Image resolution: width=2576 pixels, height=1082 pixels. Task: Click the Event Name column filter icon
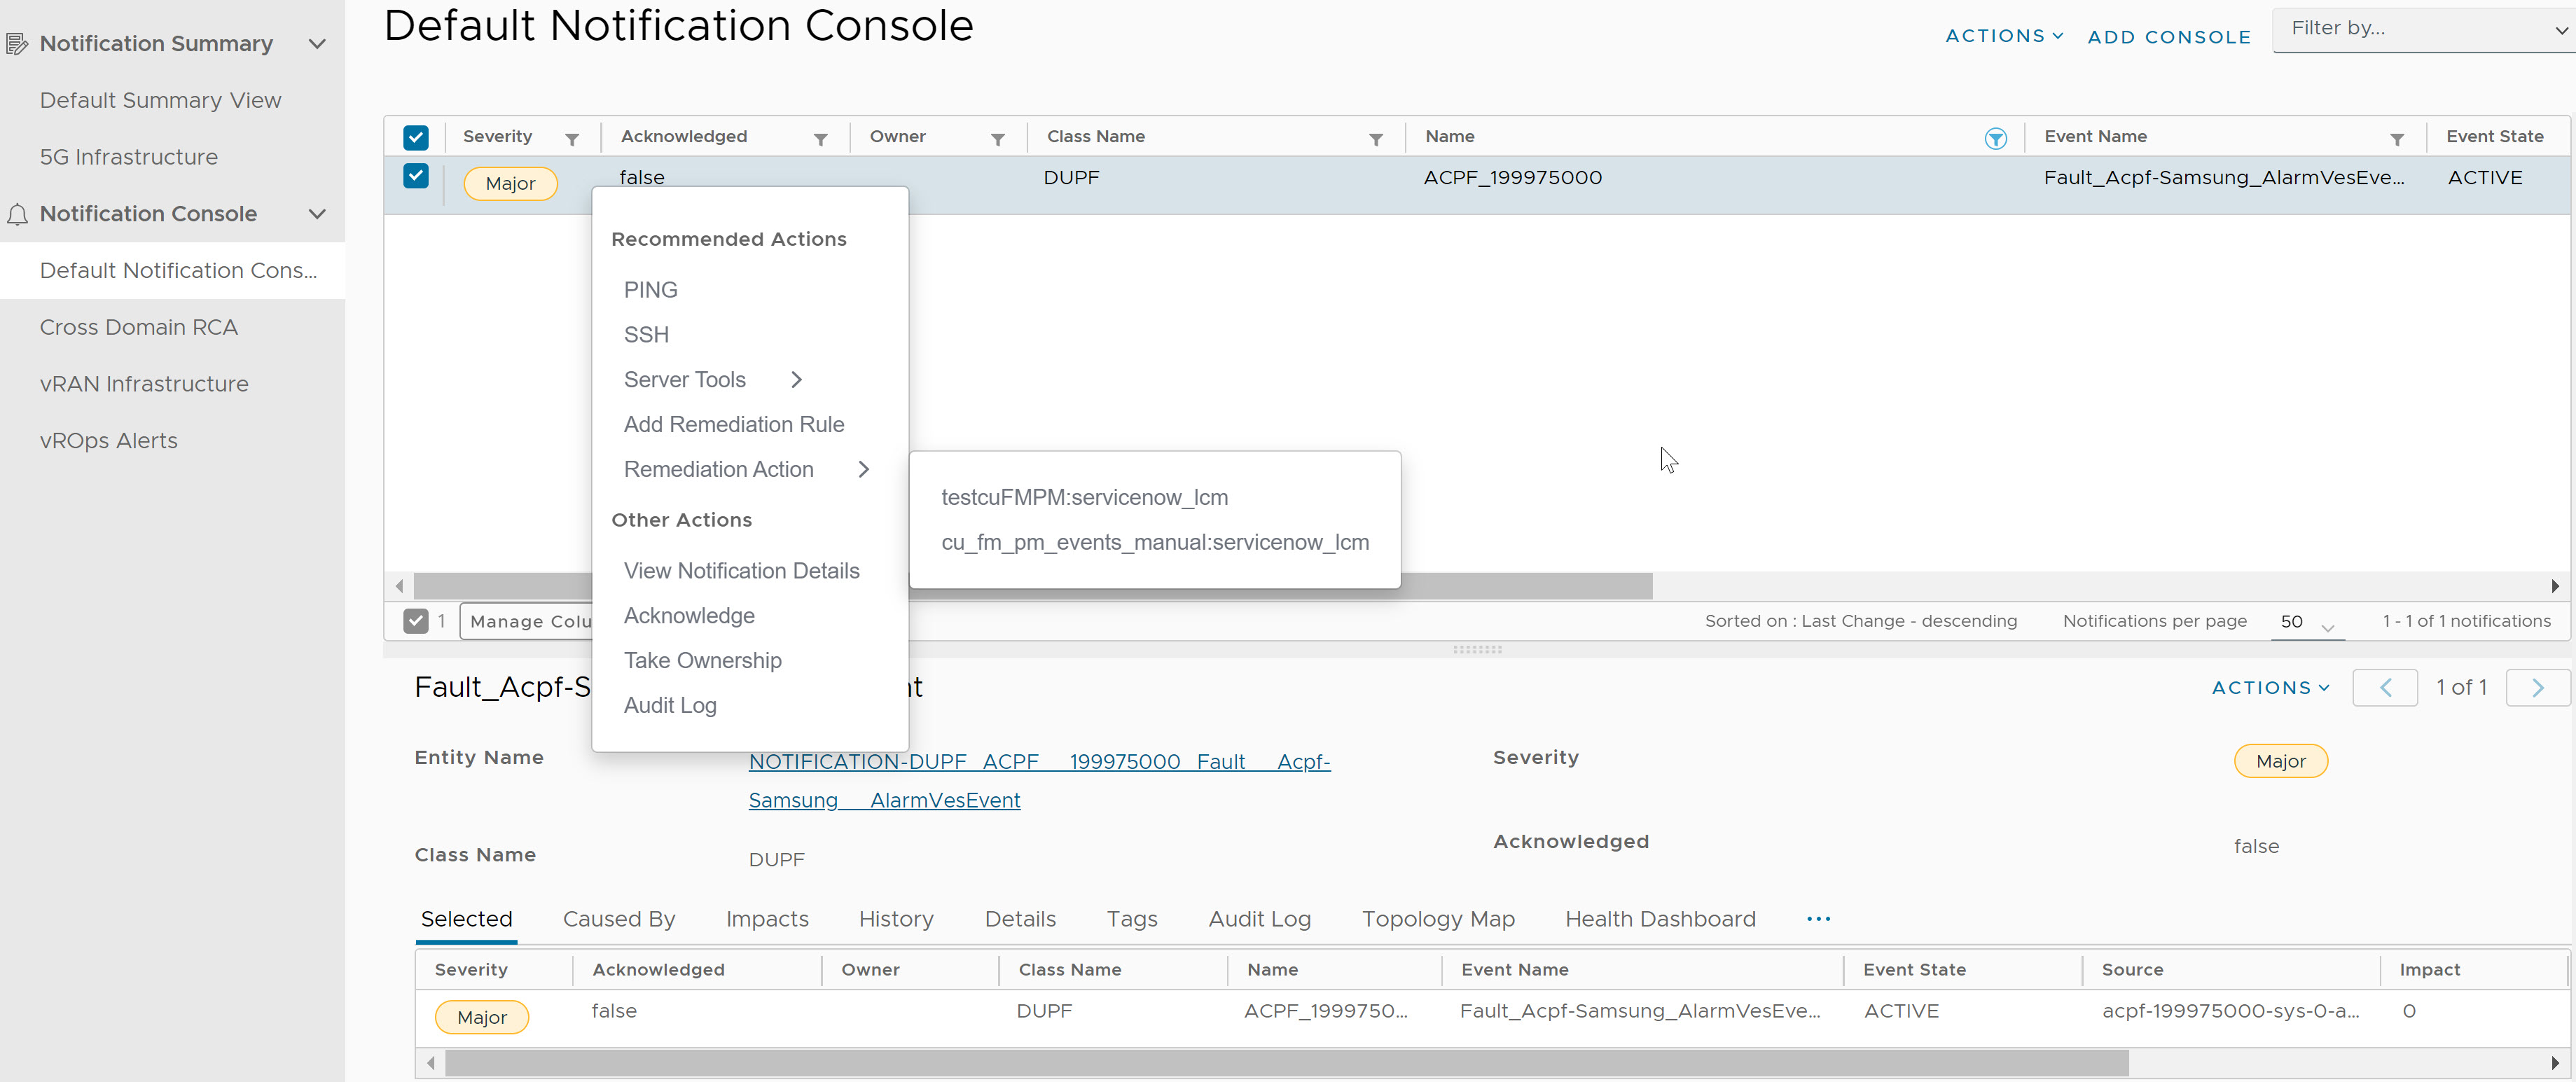(x=2394, y=137)
